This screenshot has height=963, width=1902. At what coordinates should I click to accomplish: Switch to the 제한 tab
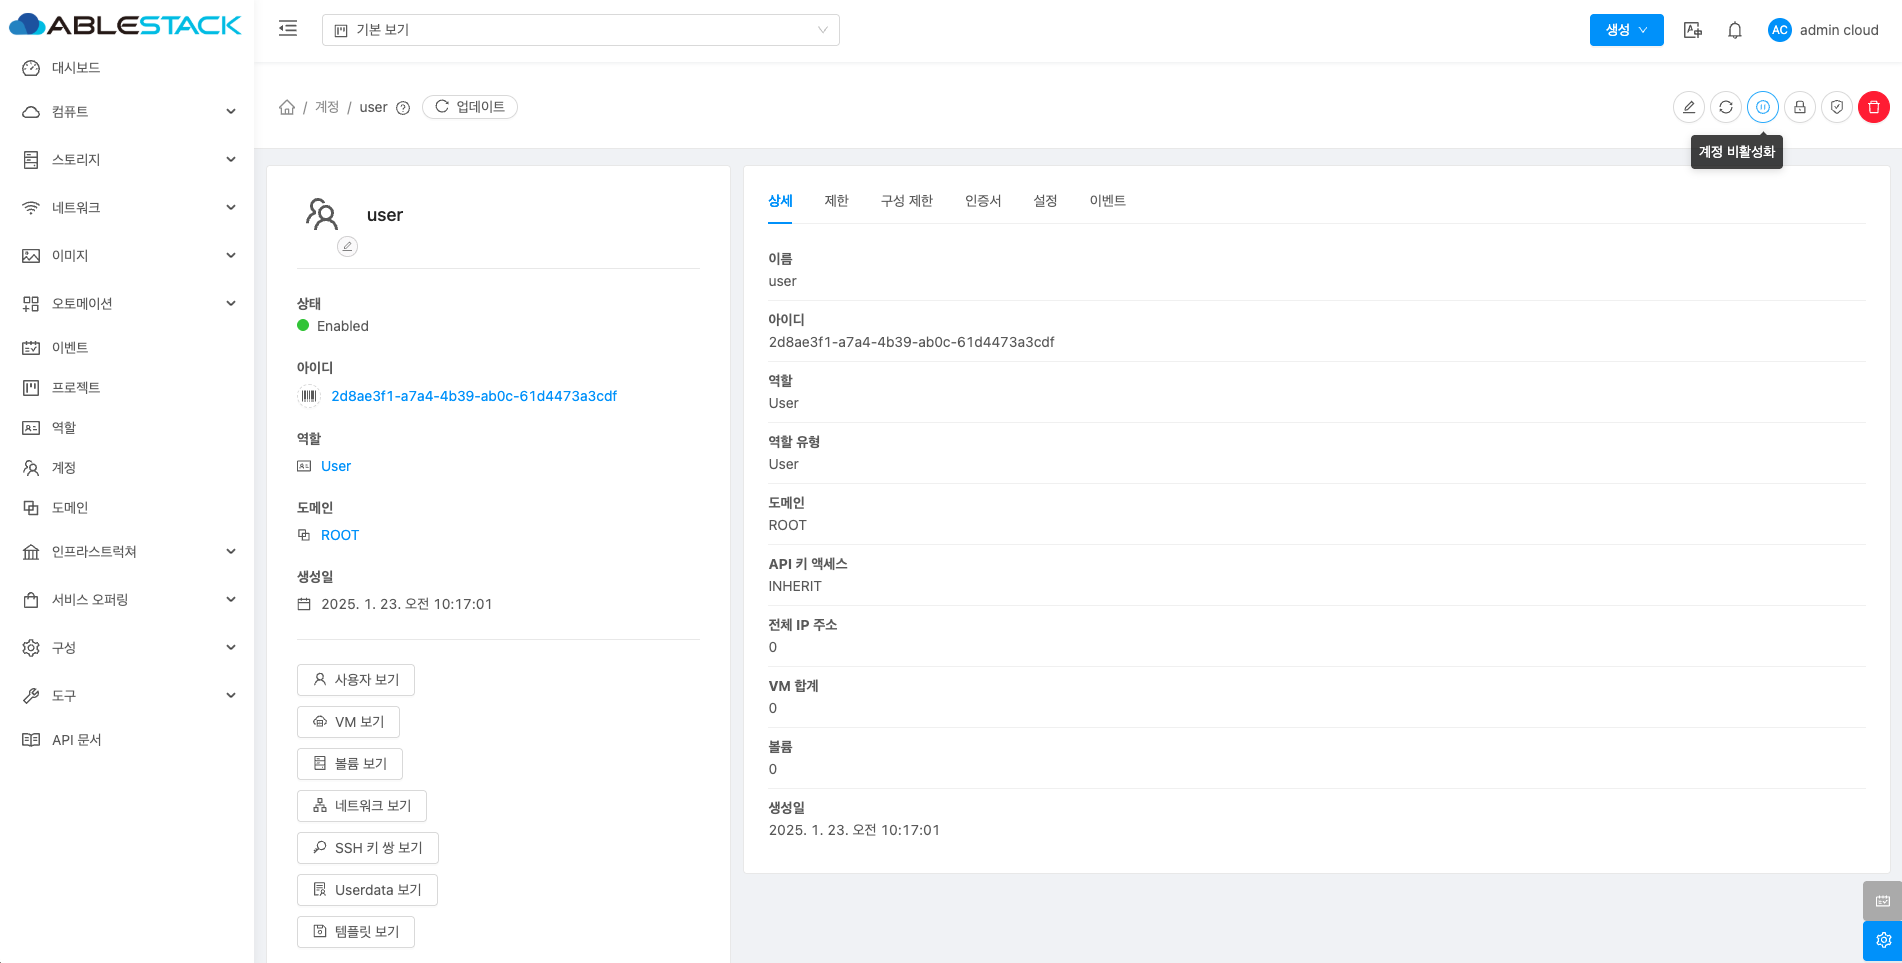836,201
